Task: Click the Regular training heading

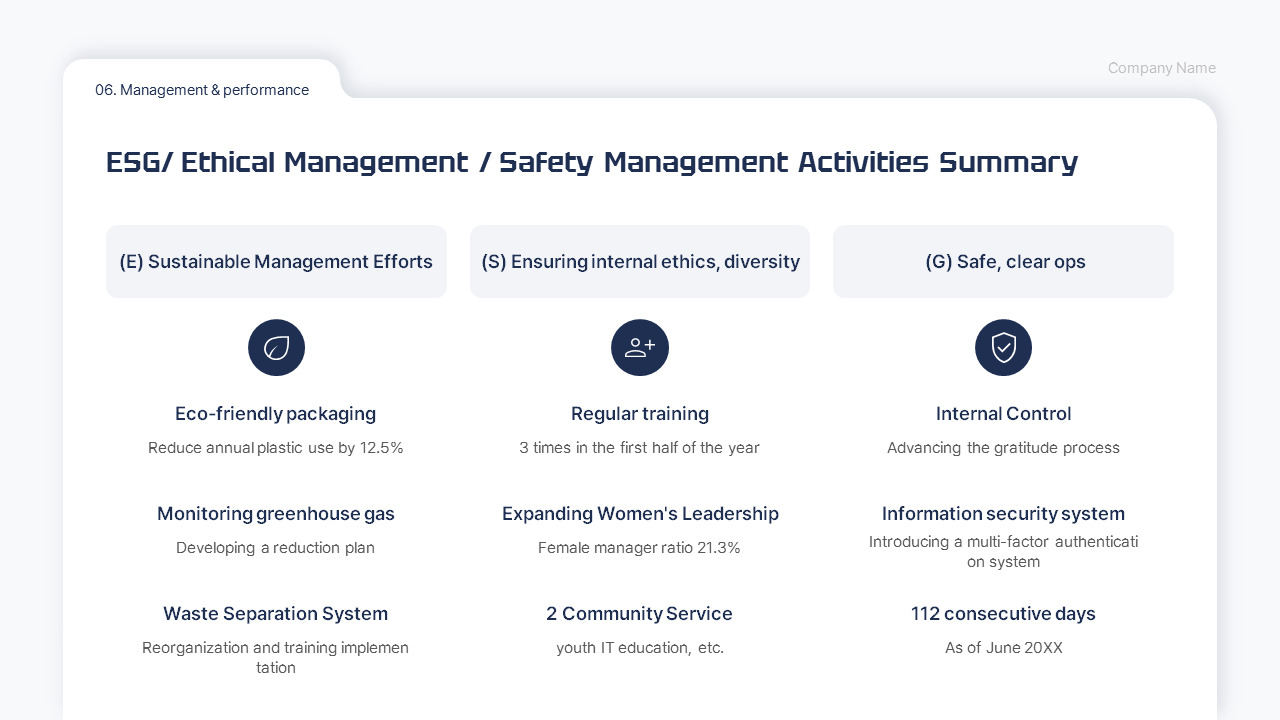Action: click(x=640, y=413)
